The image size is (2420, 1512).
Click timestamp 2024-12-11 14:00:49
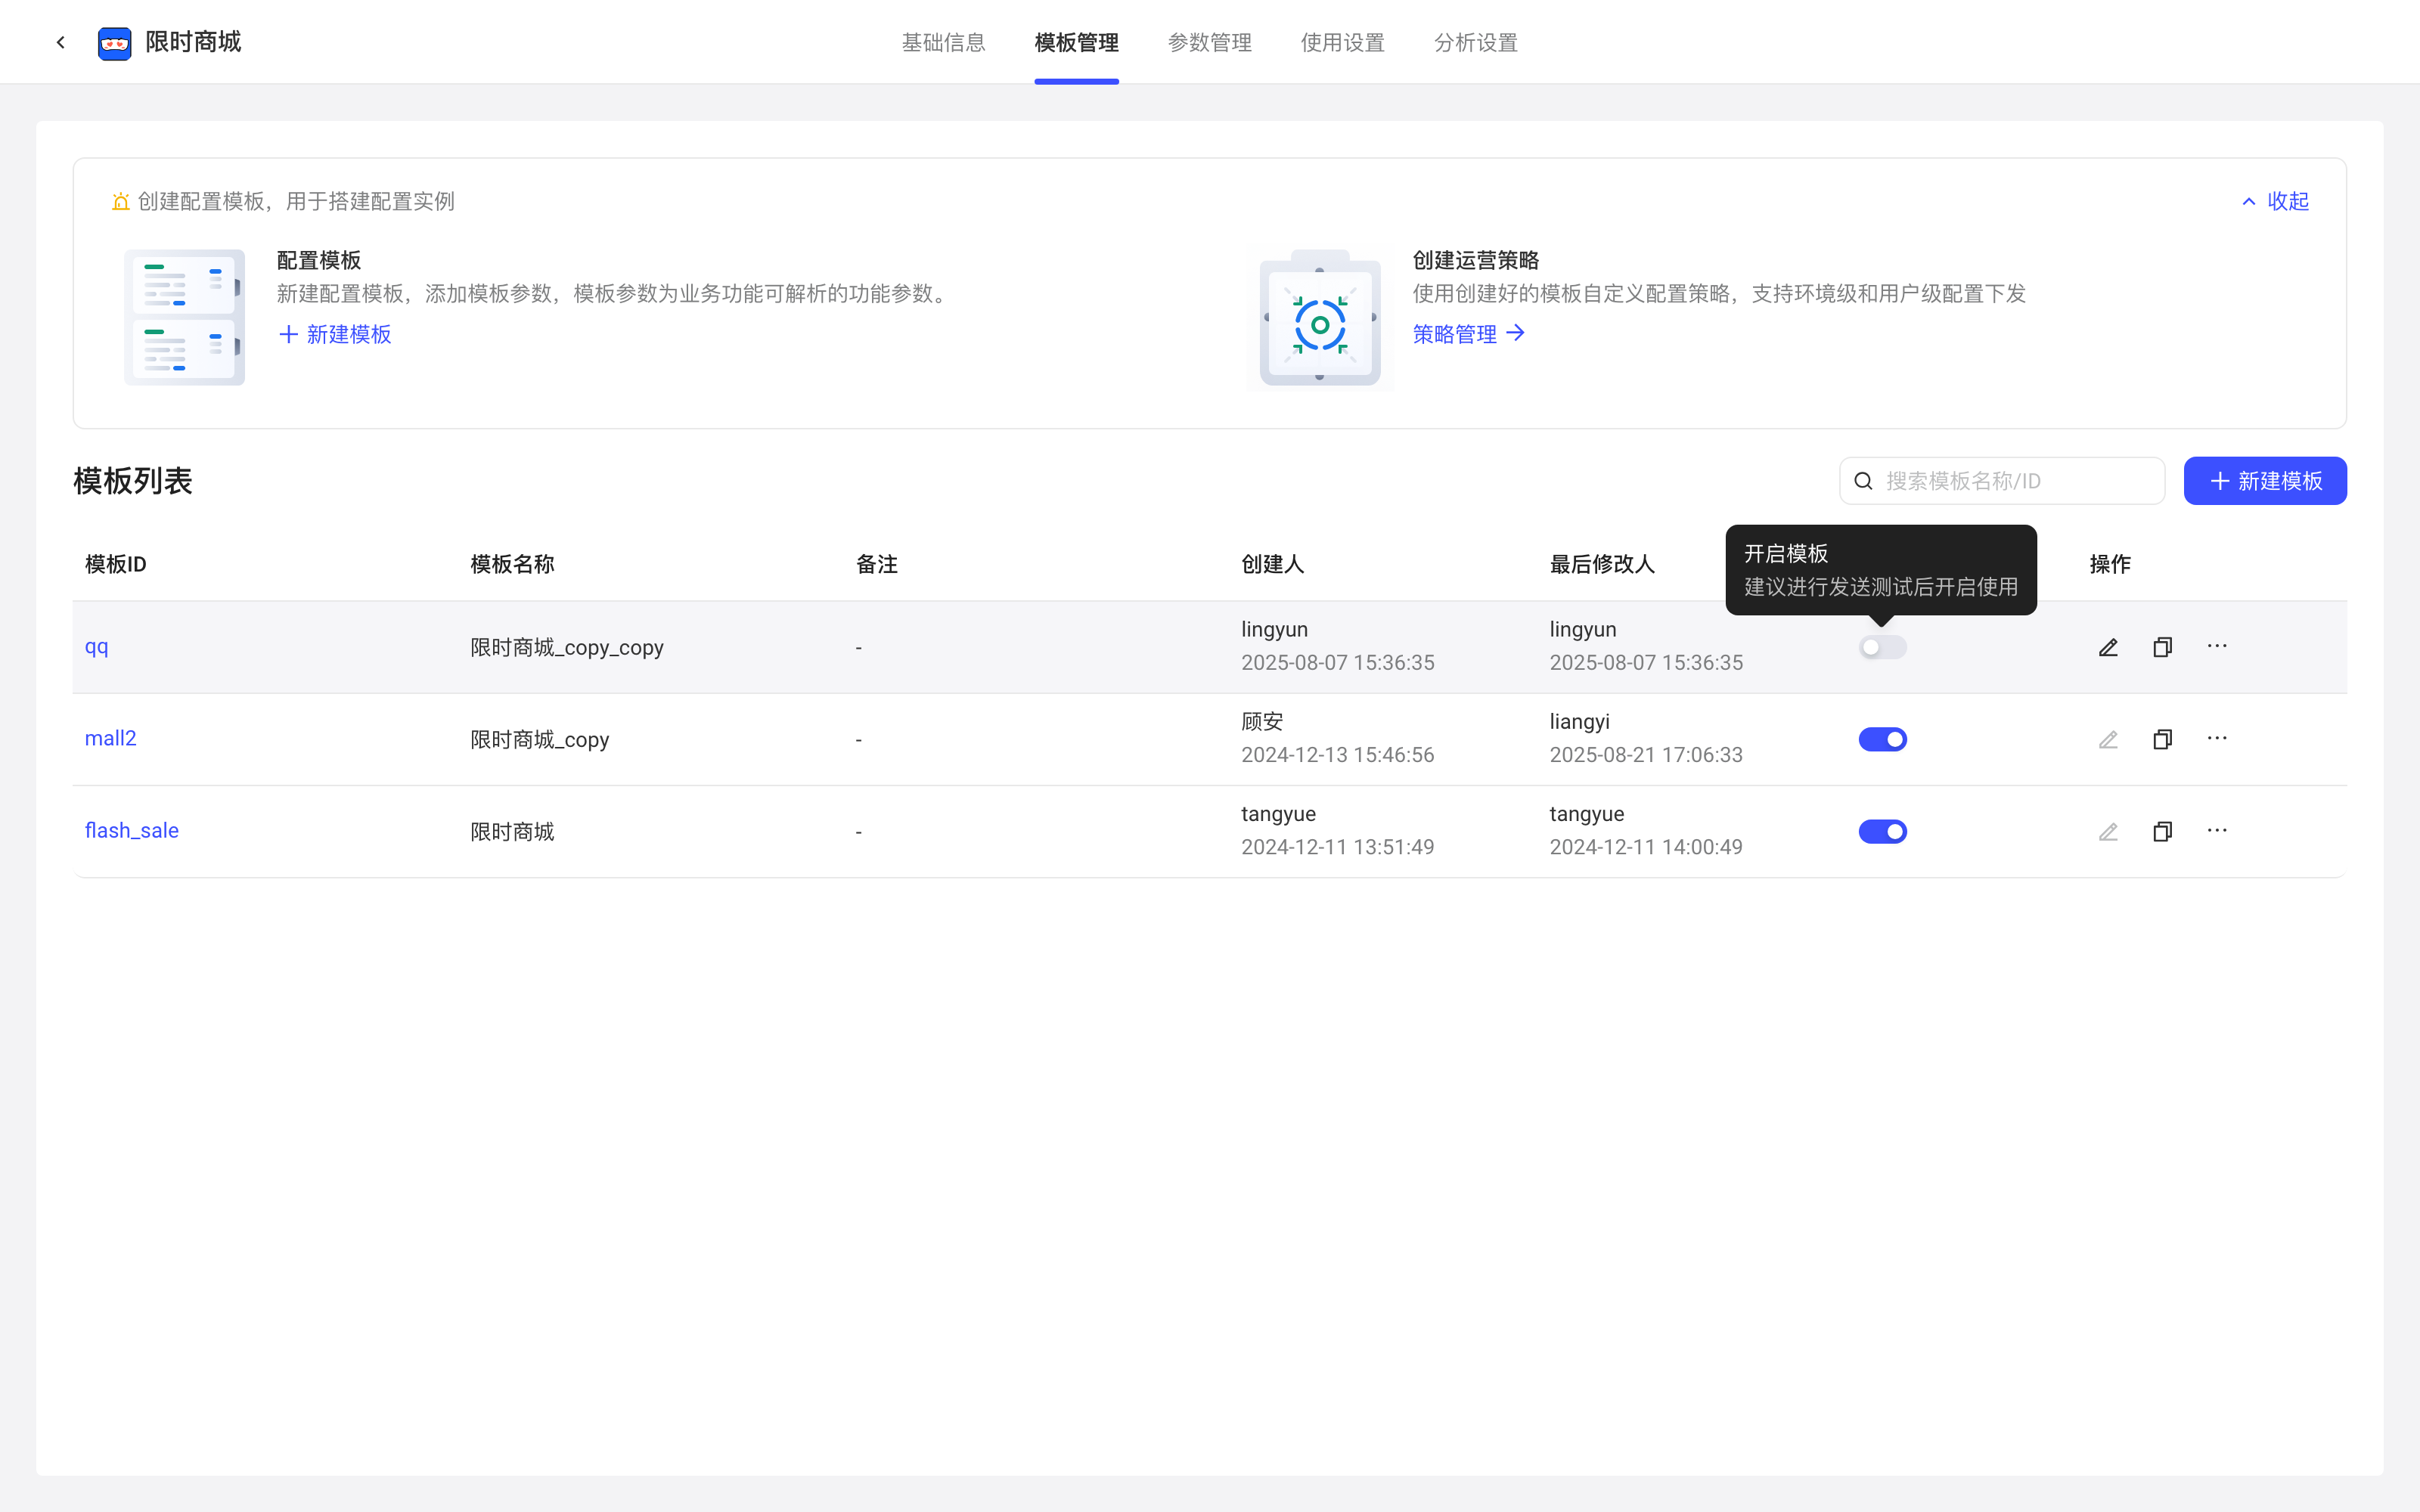tap(1646, 847)
